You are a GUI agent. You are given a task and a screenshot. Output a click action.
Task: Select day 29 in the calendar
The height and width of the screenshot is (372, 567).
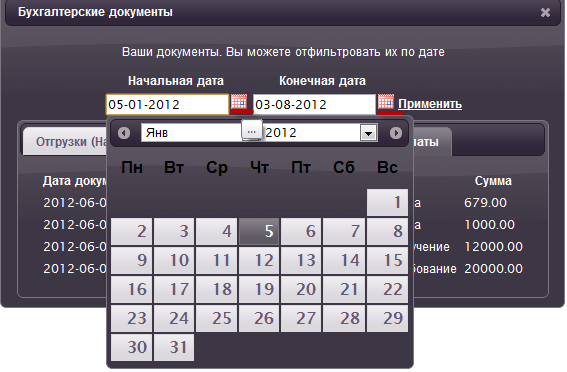pos(387,318)
